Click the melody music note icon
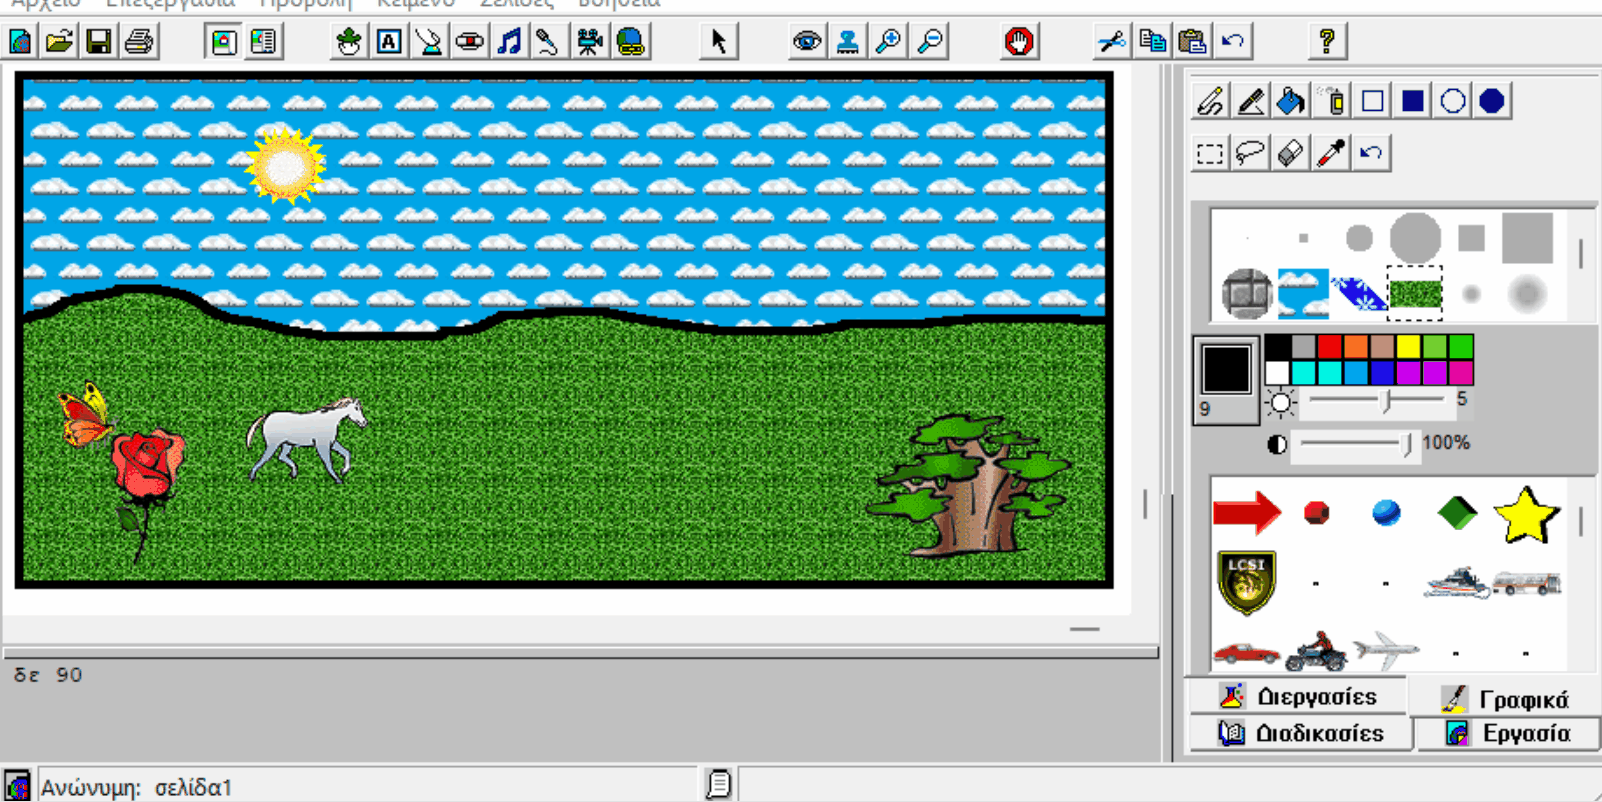 tap(510, 42)
